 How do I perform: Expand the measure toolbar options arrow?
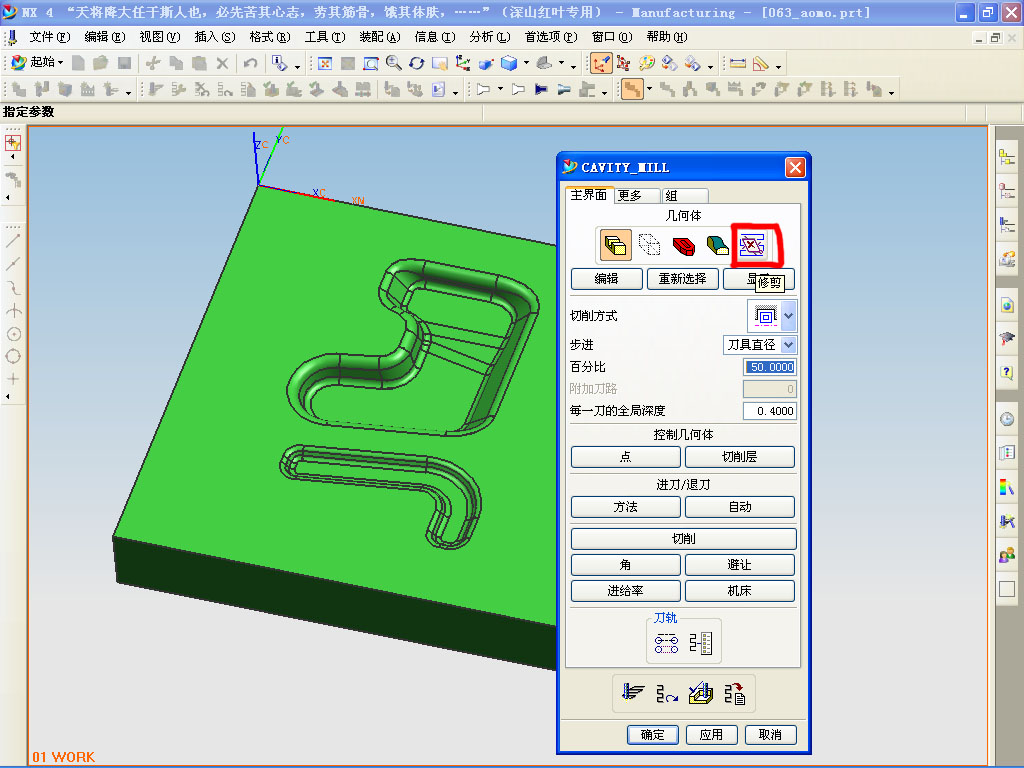pos(778,65)
